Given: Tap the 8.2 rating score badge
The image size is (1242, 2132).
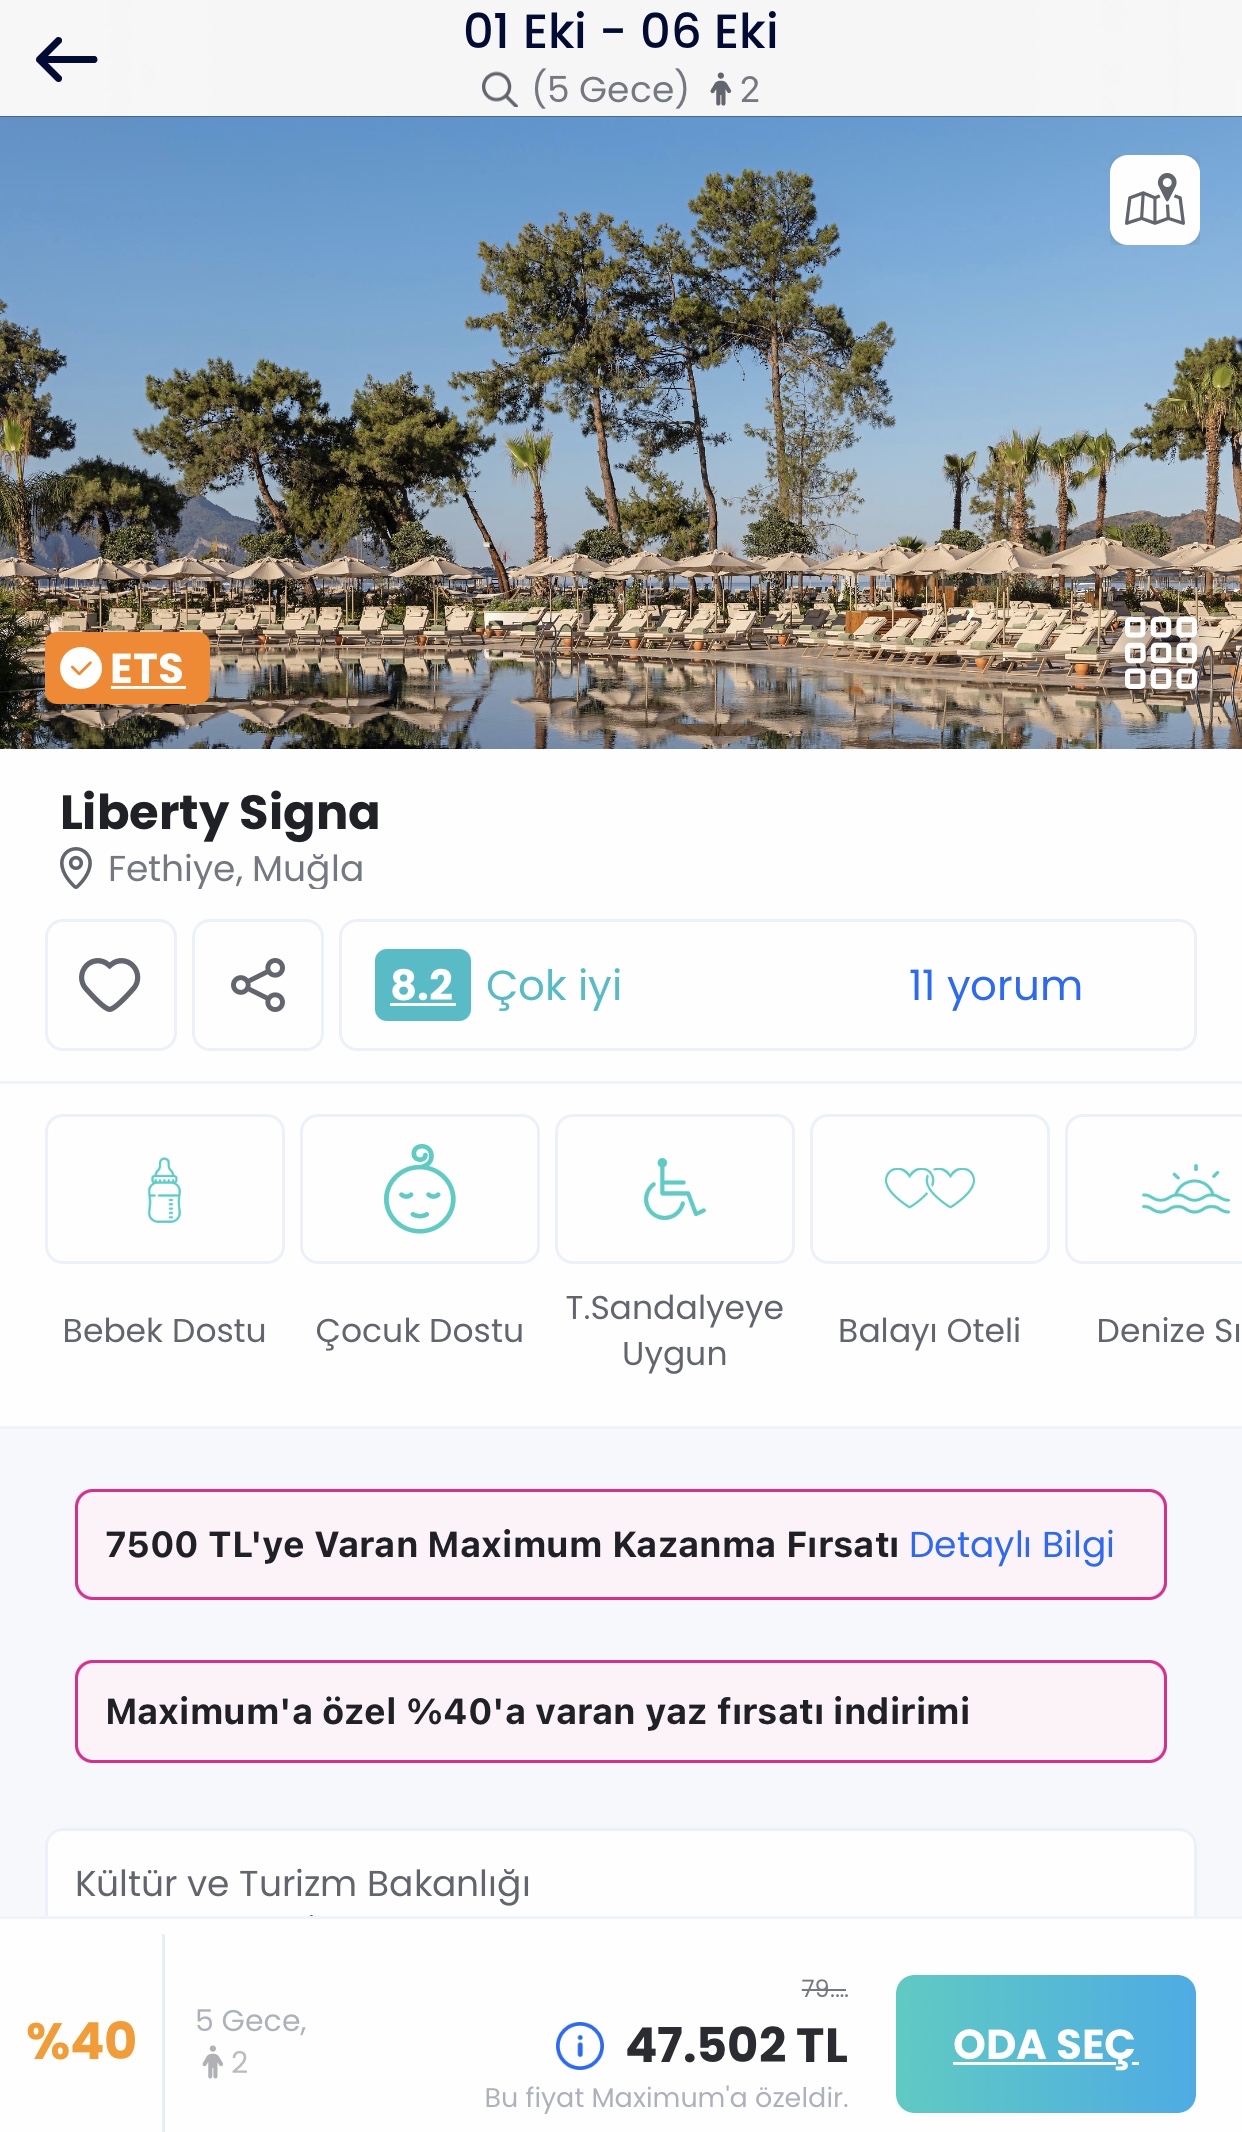Looking at the screenshot, I should click(x=423, y=985).
